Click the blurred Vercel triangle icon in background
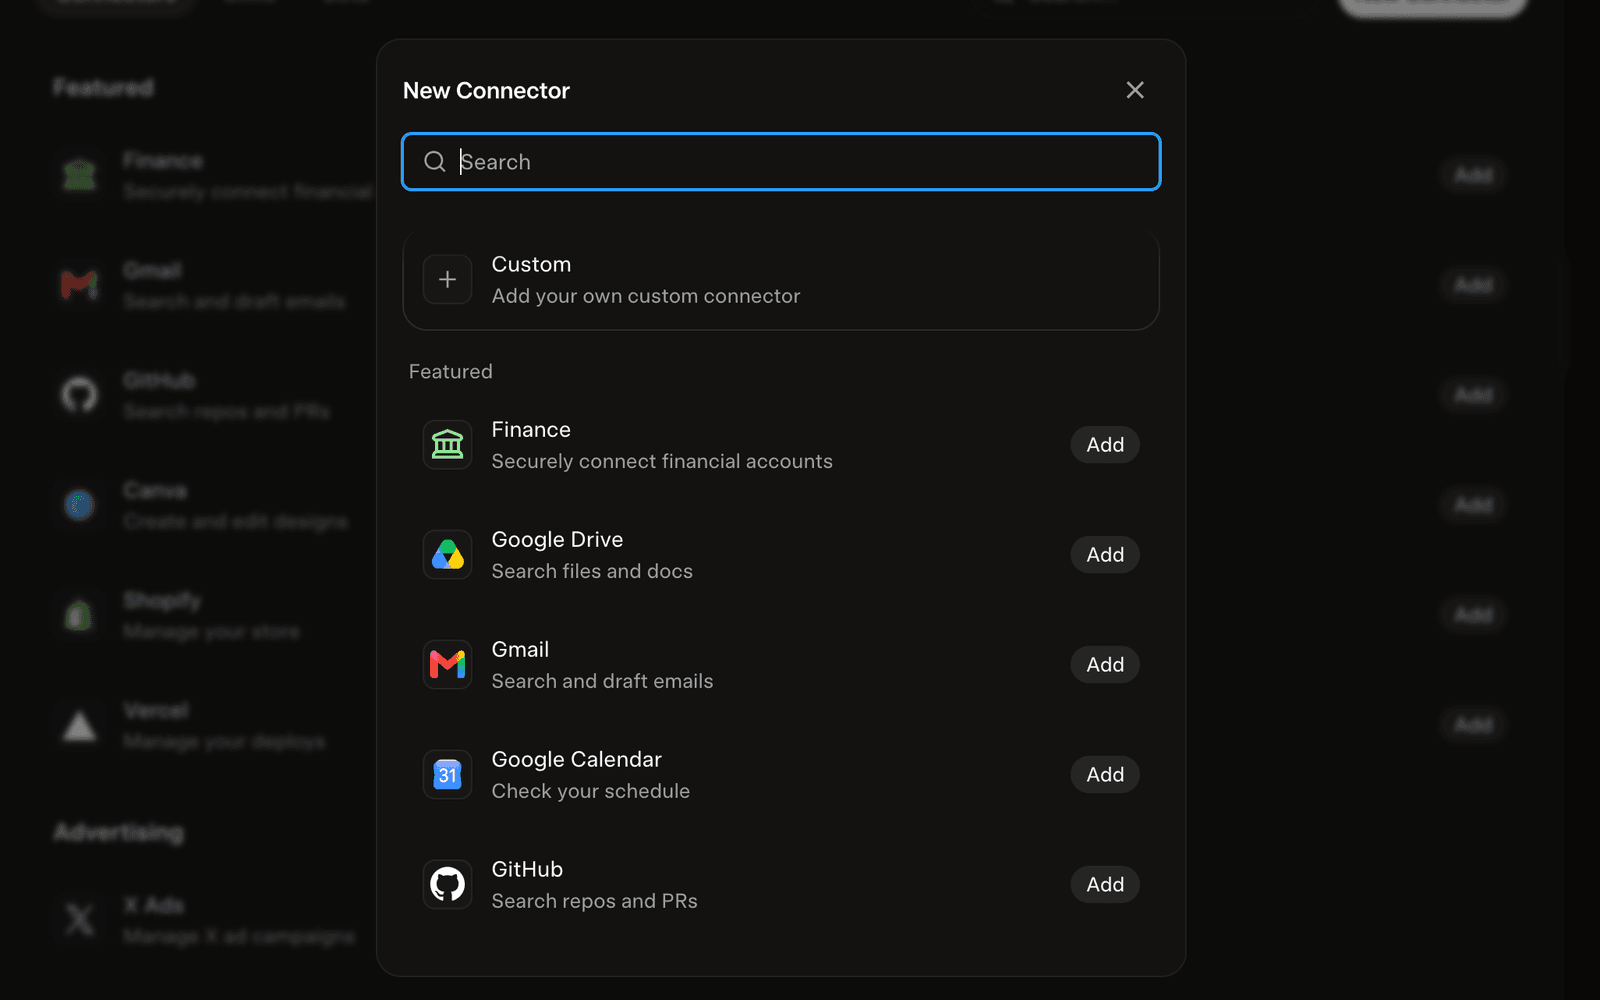 click(79, 725)
